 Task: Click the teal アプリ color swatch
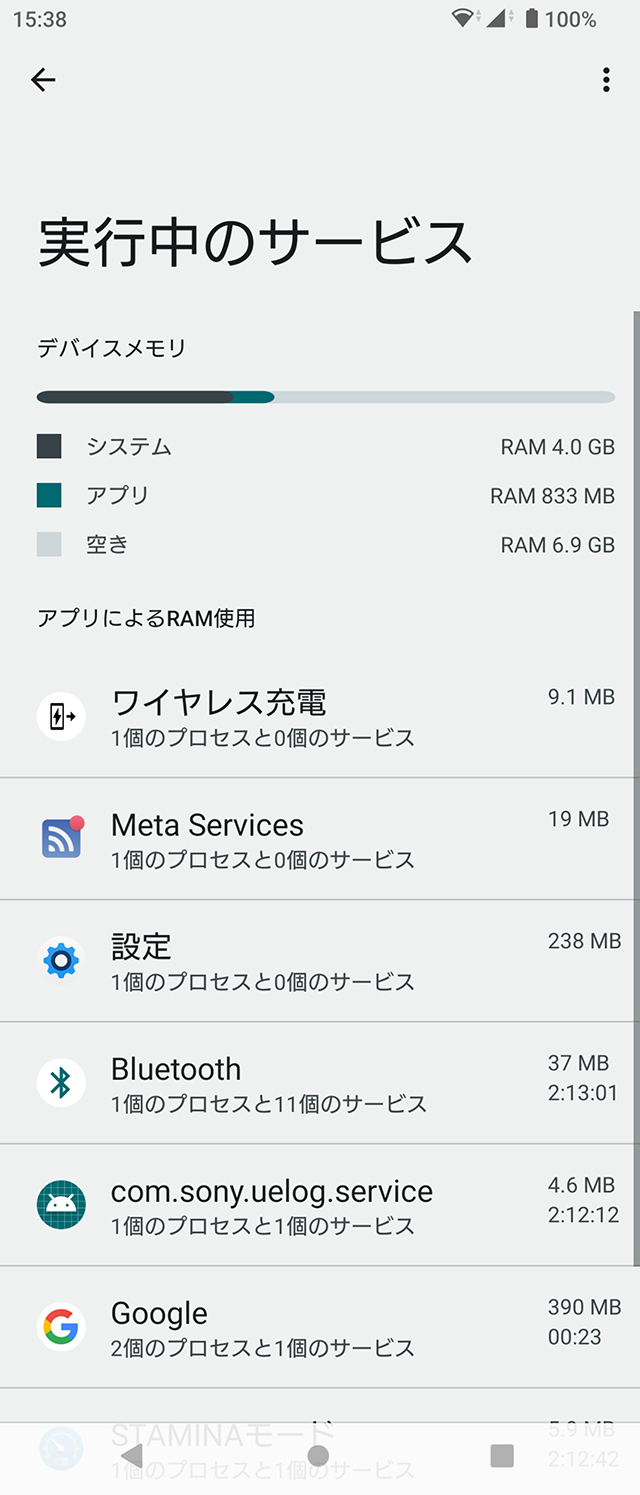coord(49,495)
